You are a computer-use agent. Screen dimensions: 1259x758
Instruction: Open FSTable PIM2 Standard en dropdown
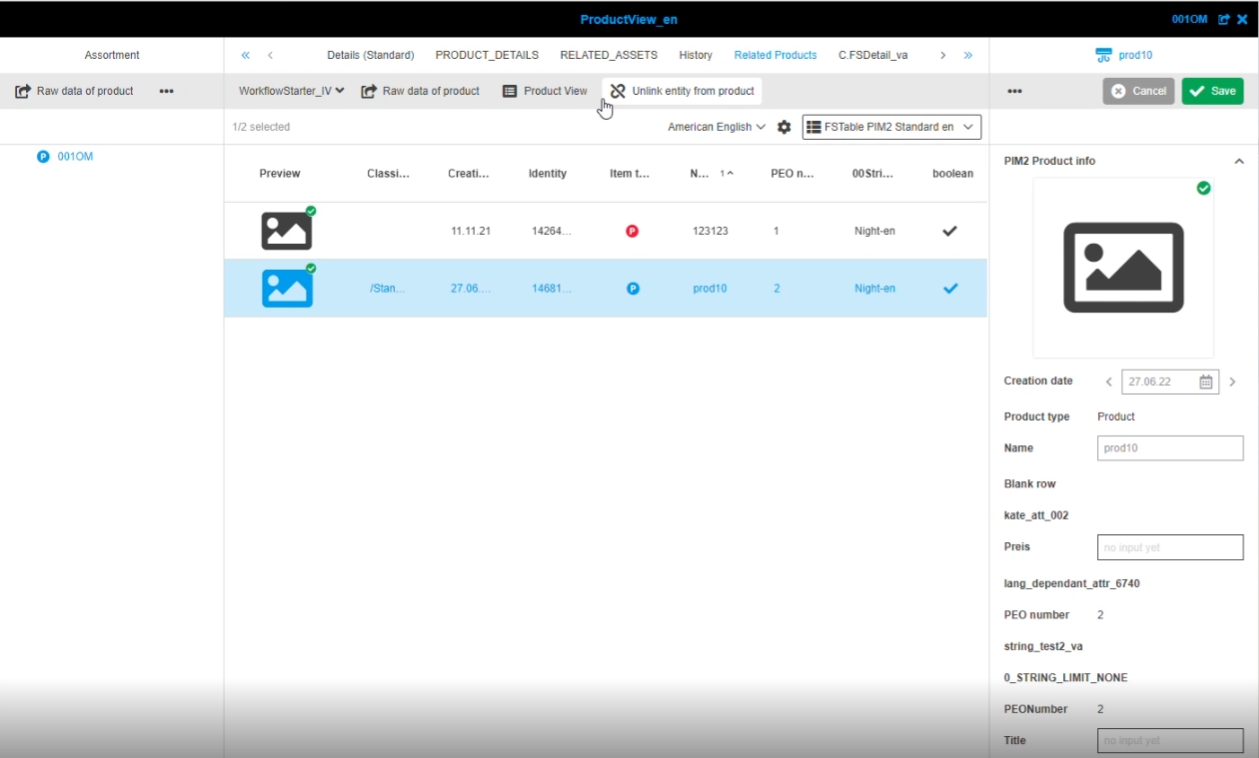coord(891,127)
